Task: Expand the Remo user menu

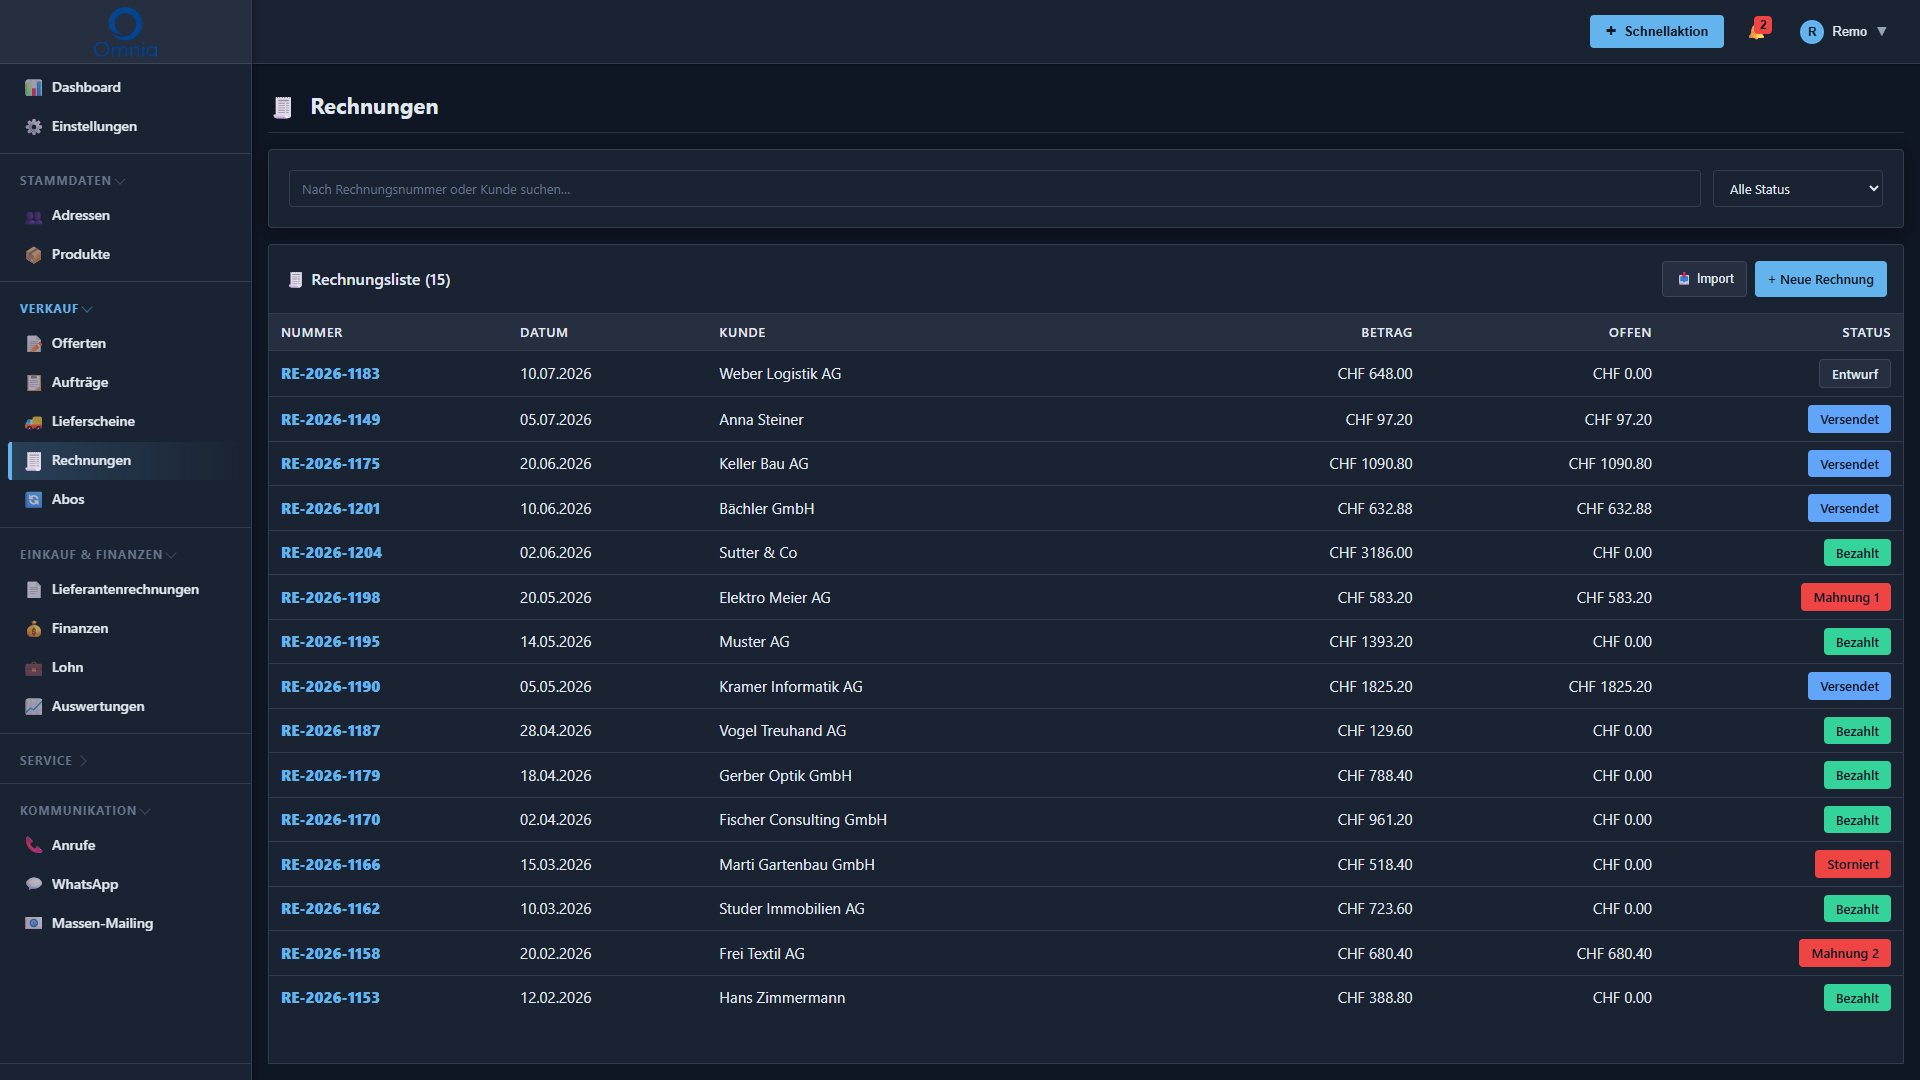Action: coord(1843,32)
